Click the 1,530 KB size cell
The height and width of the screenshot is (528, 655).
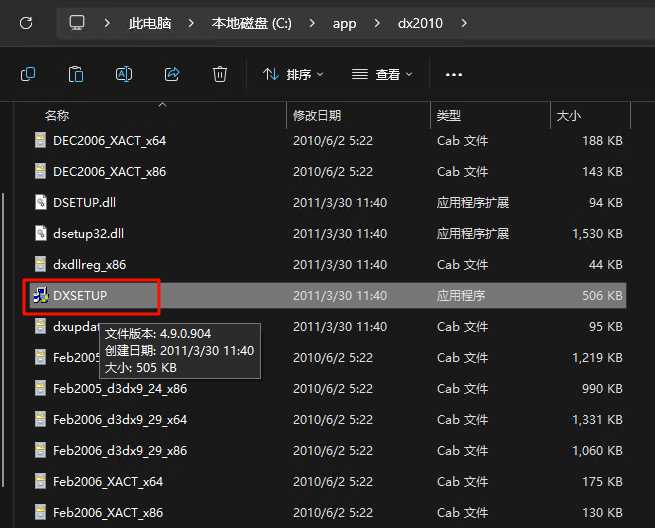597,234
